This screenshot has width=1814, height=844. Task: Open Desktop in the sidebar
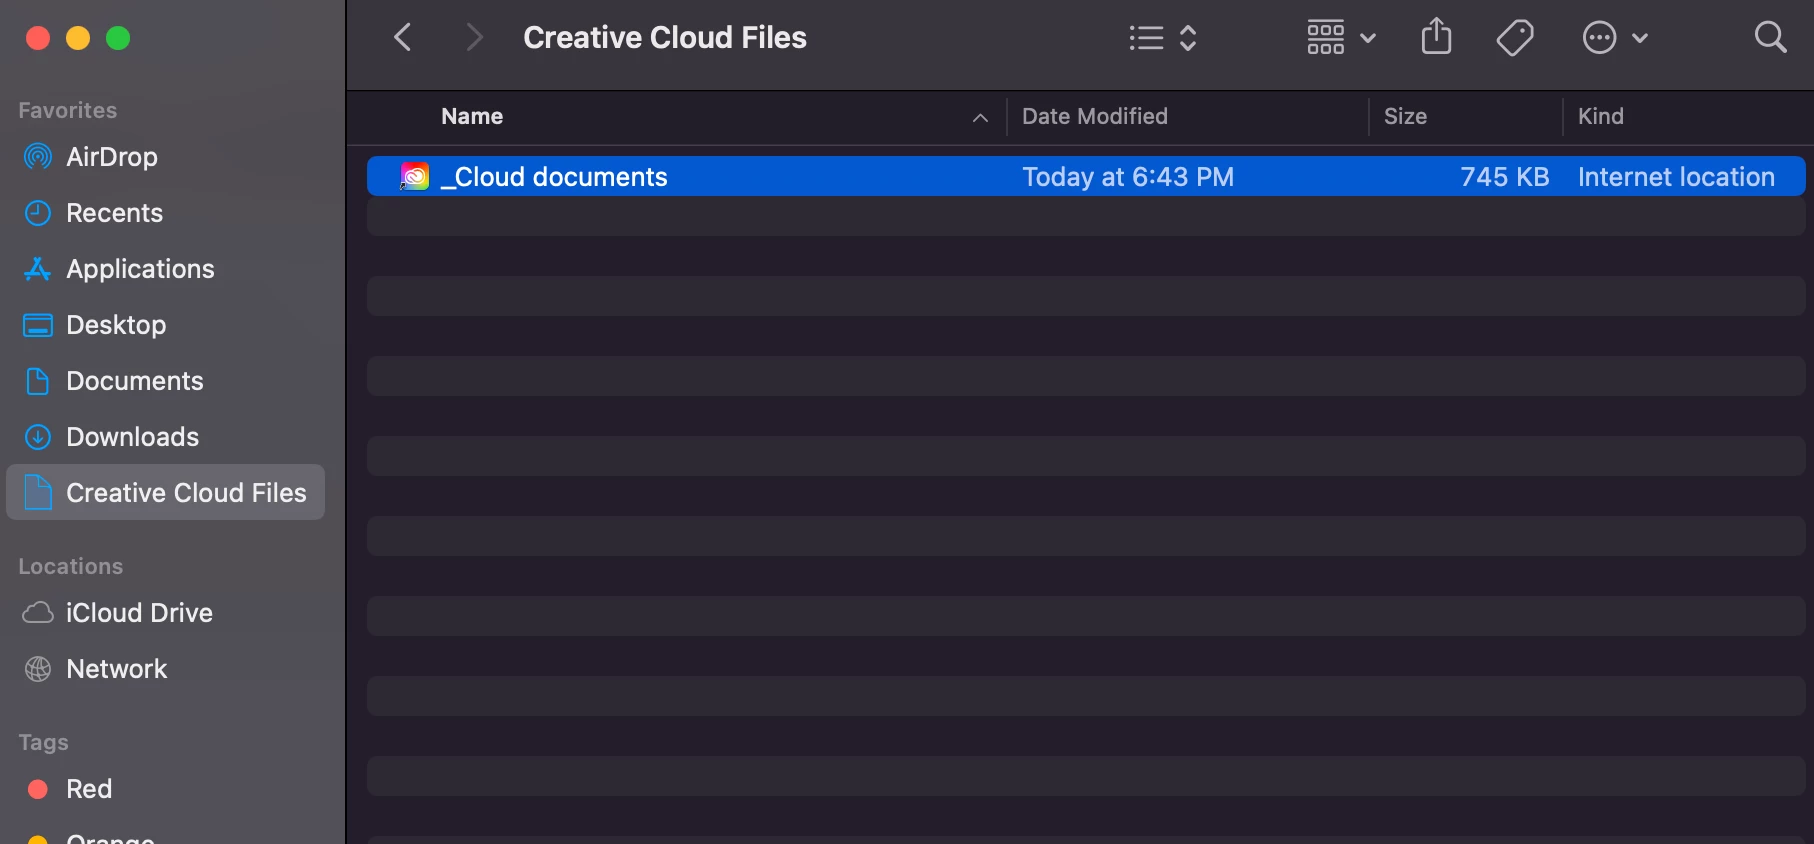165,325
